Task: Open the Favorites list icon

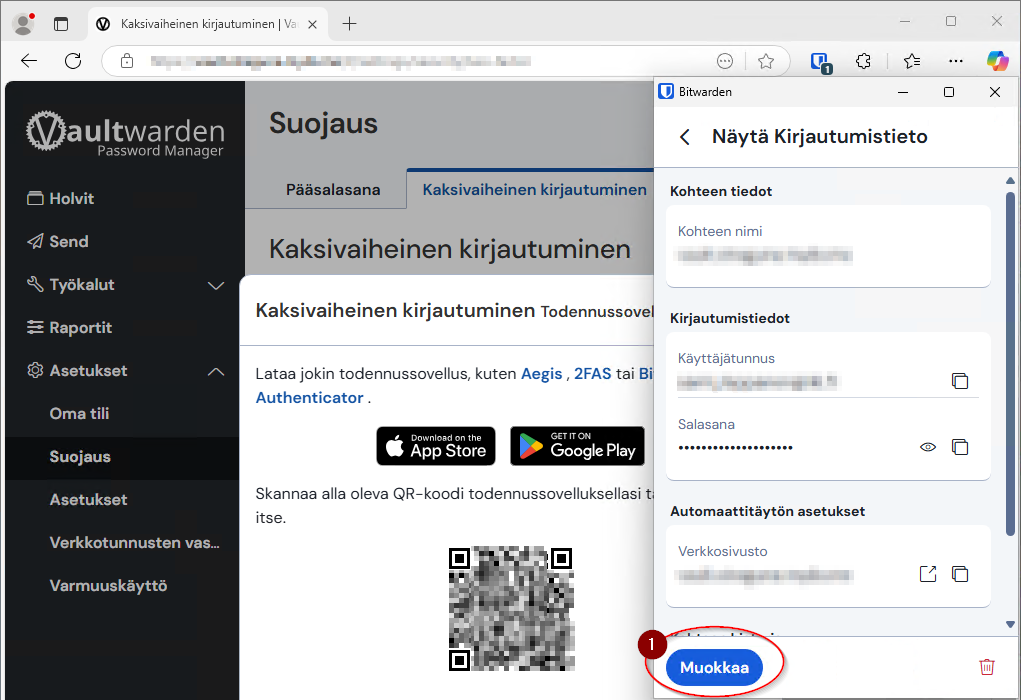Action: (912, 61)
